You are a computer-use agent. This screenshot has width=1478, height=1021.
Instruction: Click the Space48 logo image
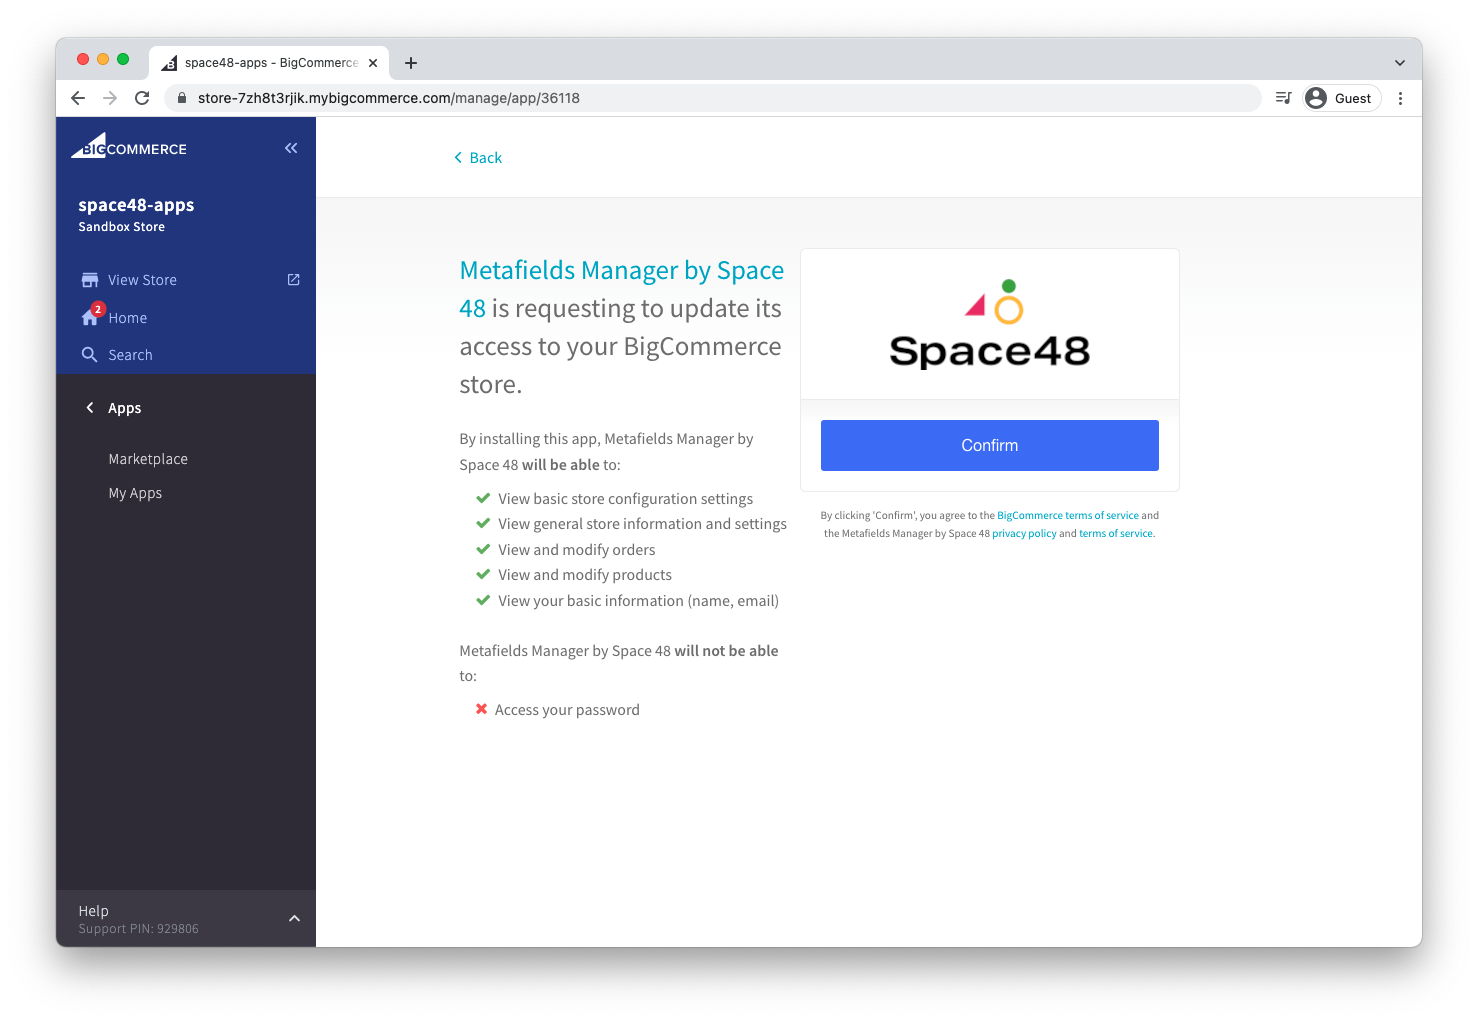click(990, 324)
